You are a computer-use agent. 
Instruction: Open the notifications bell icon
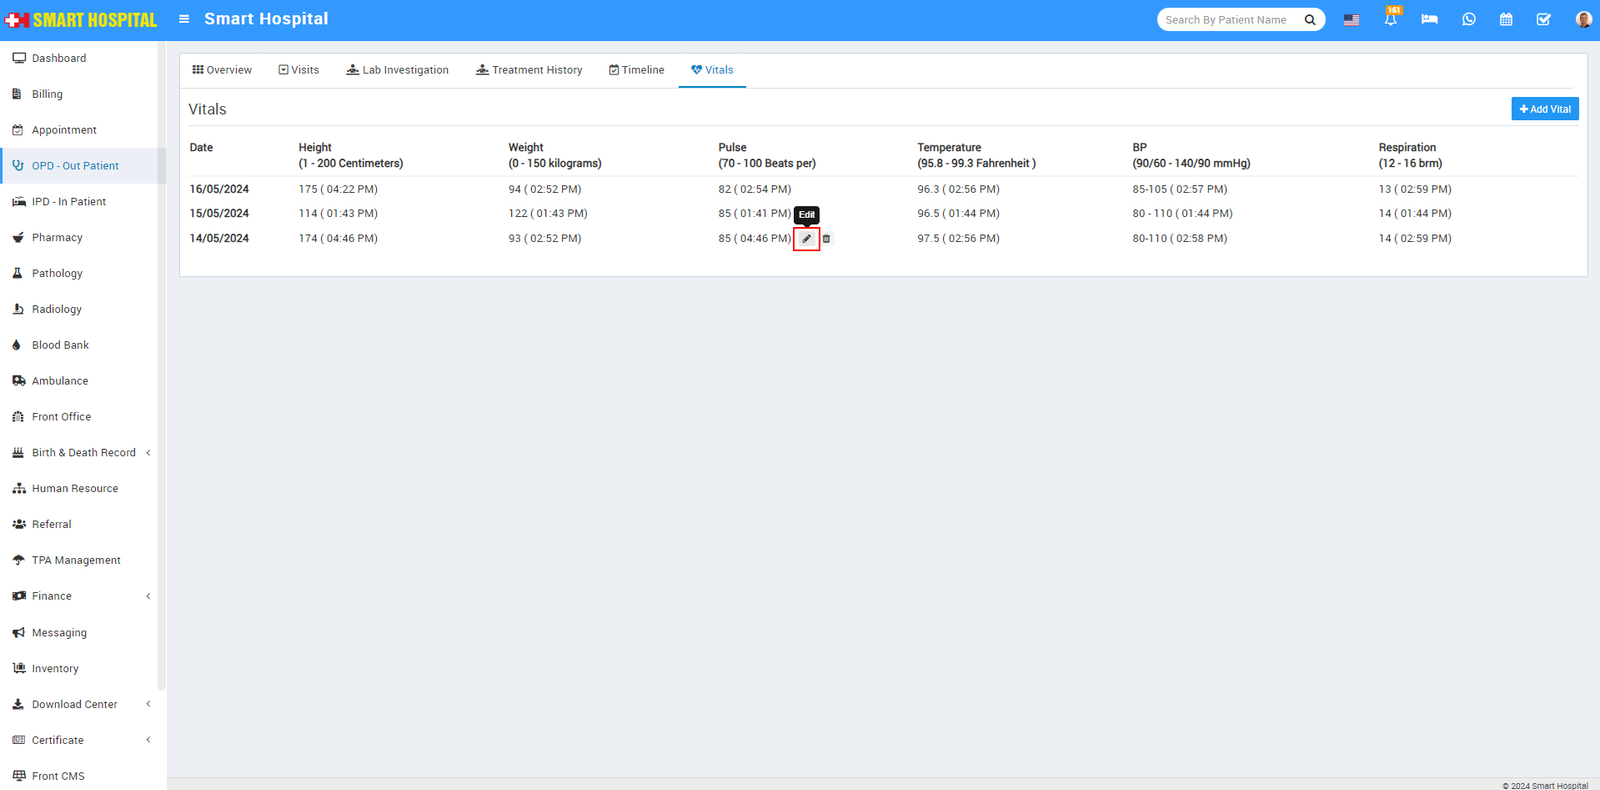pyautogui.click(x=1390, y=20)
